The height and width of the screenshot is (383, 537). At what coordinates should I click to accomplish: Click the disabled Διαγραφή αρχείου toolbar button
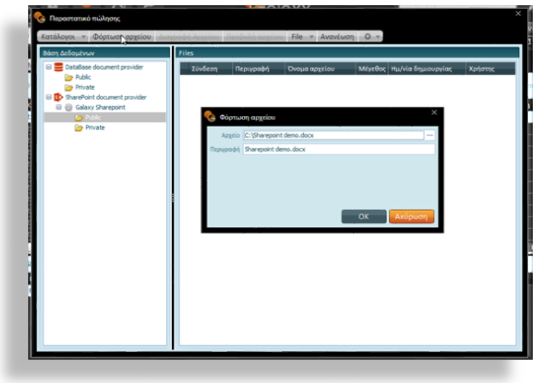point(188,37)
